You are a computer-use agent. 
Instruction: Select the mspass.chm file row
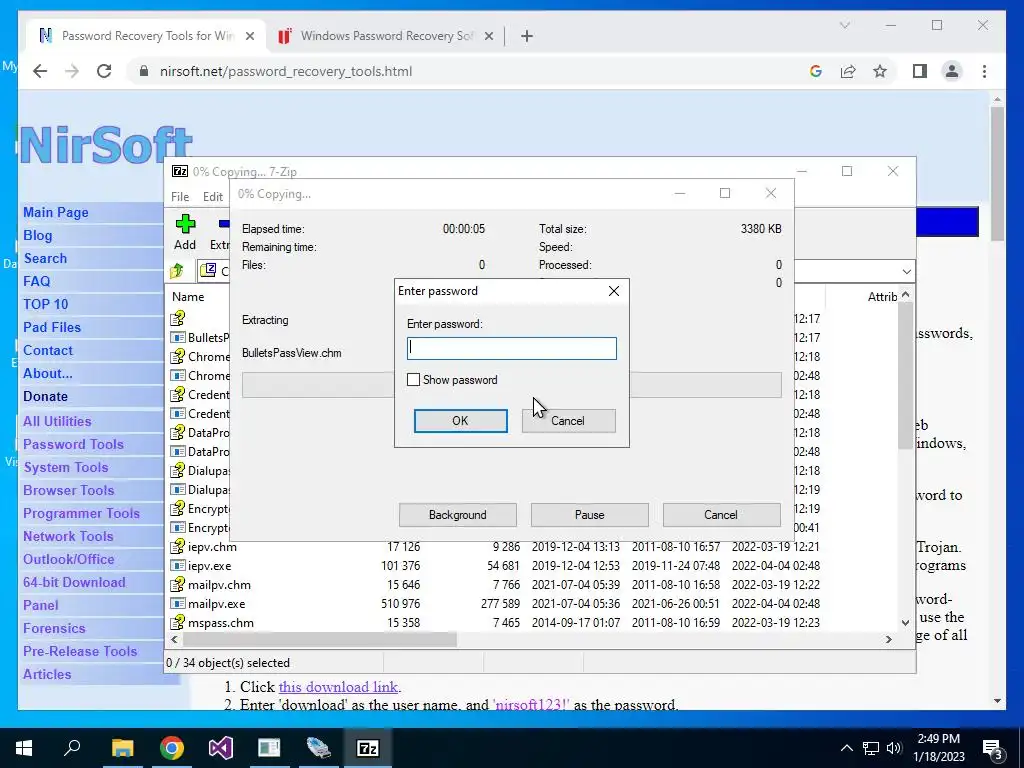494,622
